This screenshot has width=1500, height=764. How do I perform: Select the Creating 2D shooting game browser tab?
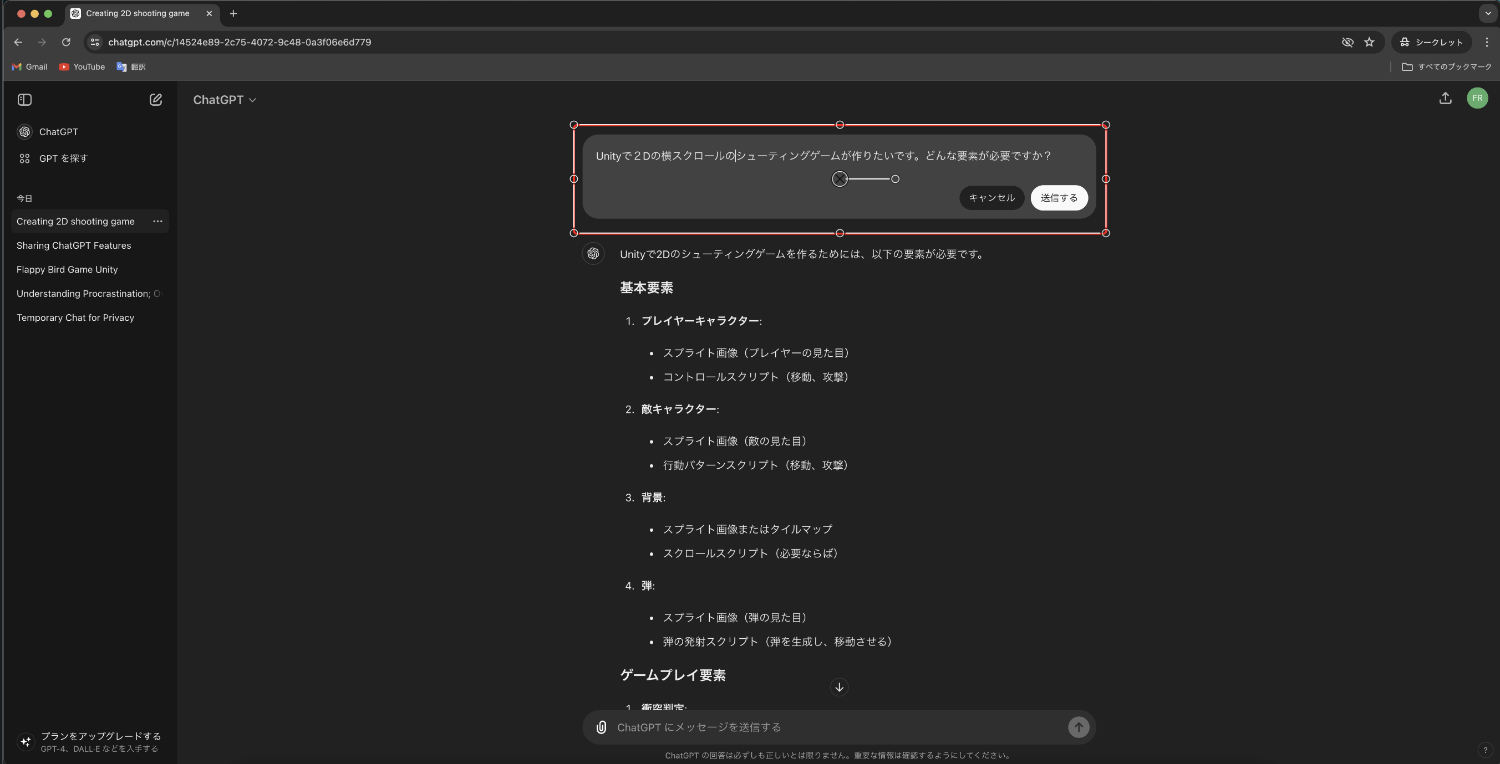coord(142,14)
